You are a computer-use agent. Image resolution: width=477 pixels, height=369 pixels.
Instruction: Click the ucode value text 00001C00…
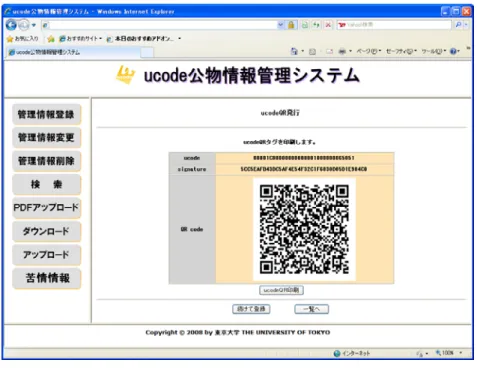[x=304, y=158]
